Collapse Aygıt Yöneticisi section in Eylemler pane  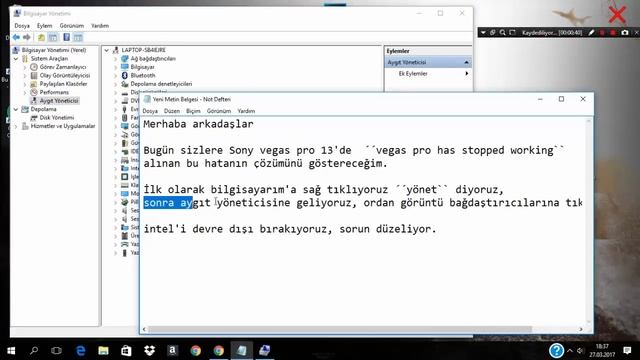(x=467, y=62)
